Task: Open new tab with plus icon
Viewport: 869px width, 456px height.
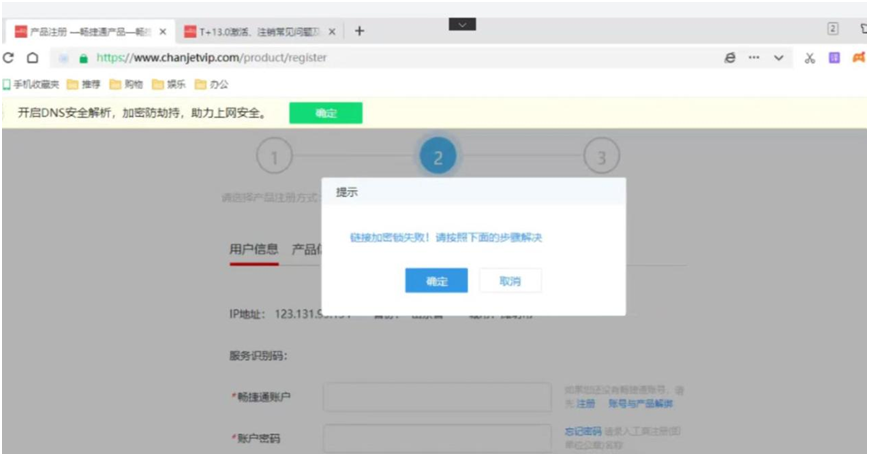Action: pos(359,31)
